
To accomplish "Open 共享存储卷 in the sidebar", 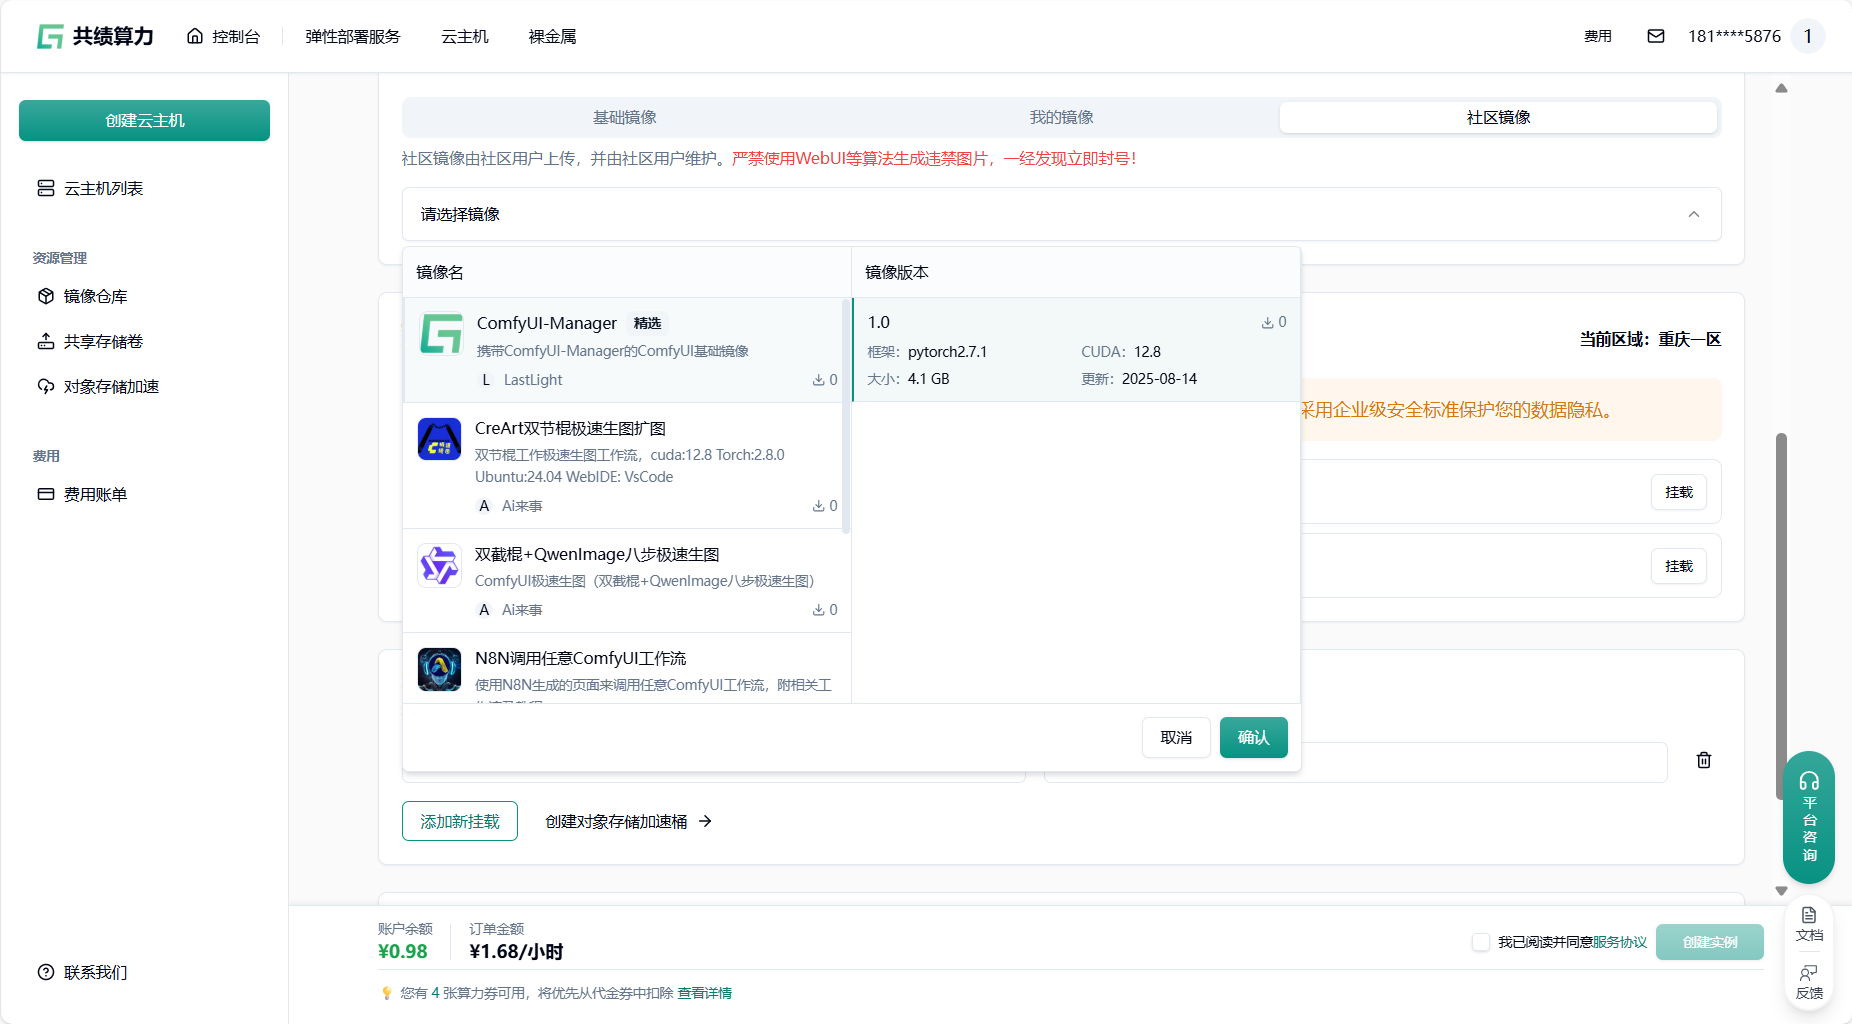I will (x=90, y=341).
